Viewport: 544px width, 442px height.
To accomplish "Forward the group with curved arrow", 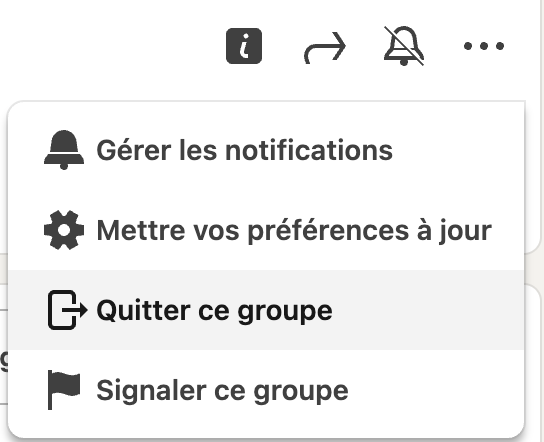I will click(325, 48).
